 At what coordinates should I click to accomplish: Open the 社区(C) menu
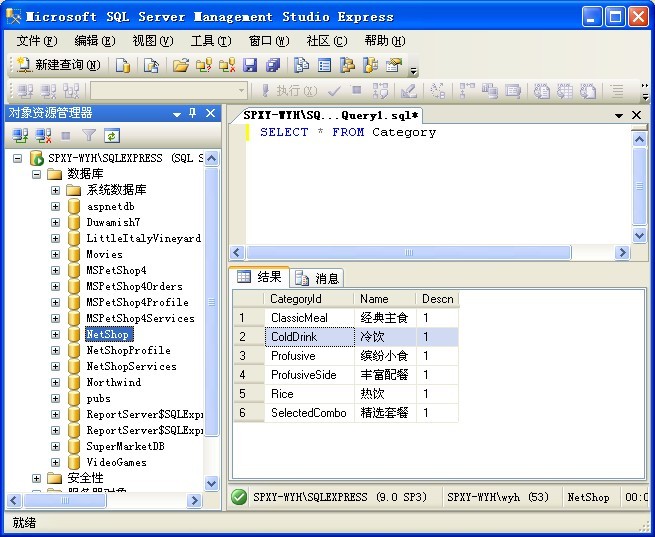[x=327, y=41]
